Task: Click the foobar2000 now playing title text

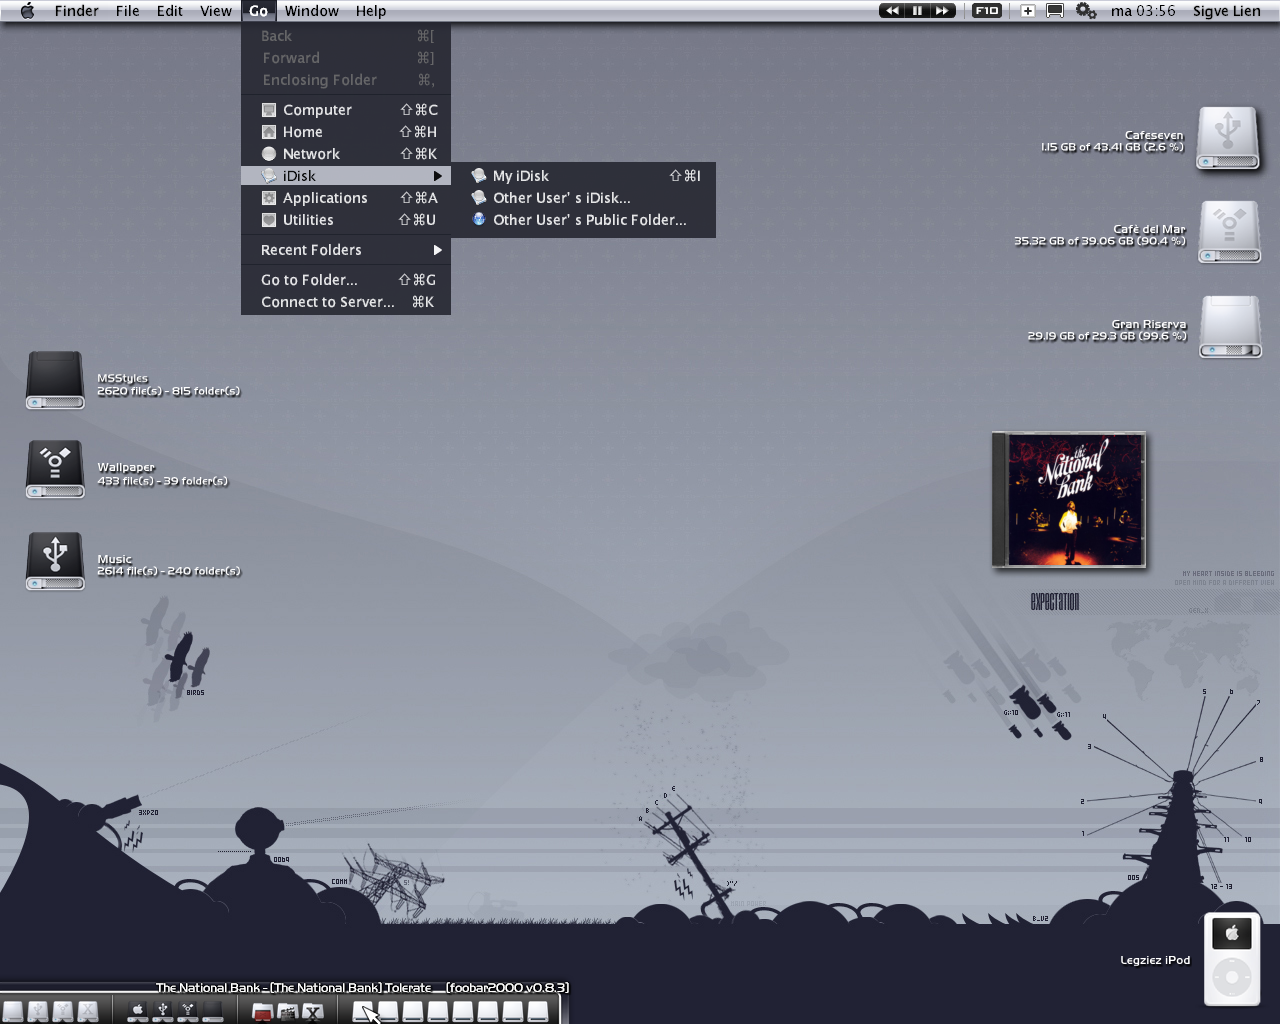Action: click(362, 988)
